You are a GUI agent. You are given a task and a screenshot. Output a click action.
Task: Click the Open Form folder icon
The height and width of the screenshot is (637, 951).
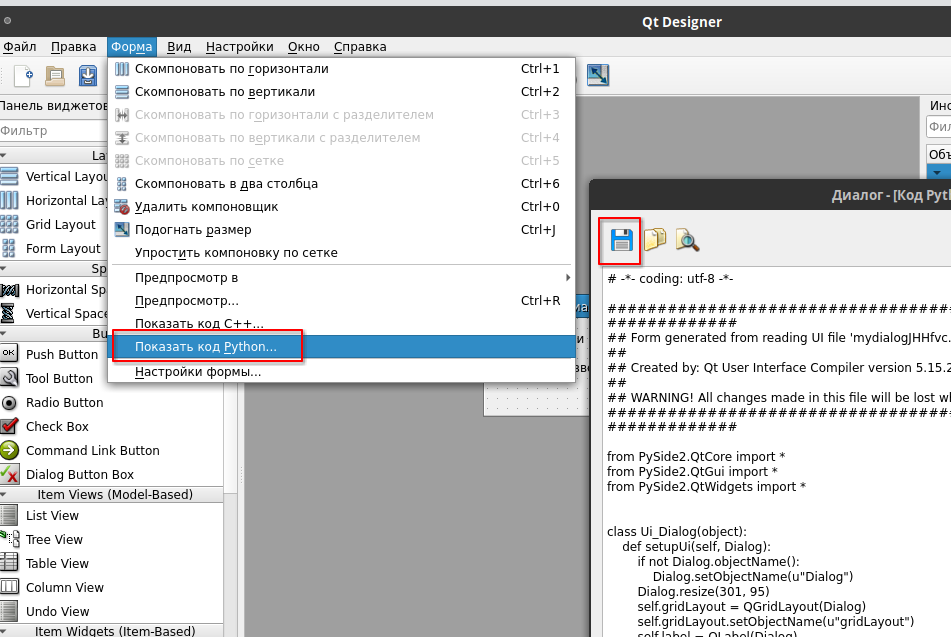tap(55, 75)
